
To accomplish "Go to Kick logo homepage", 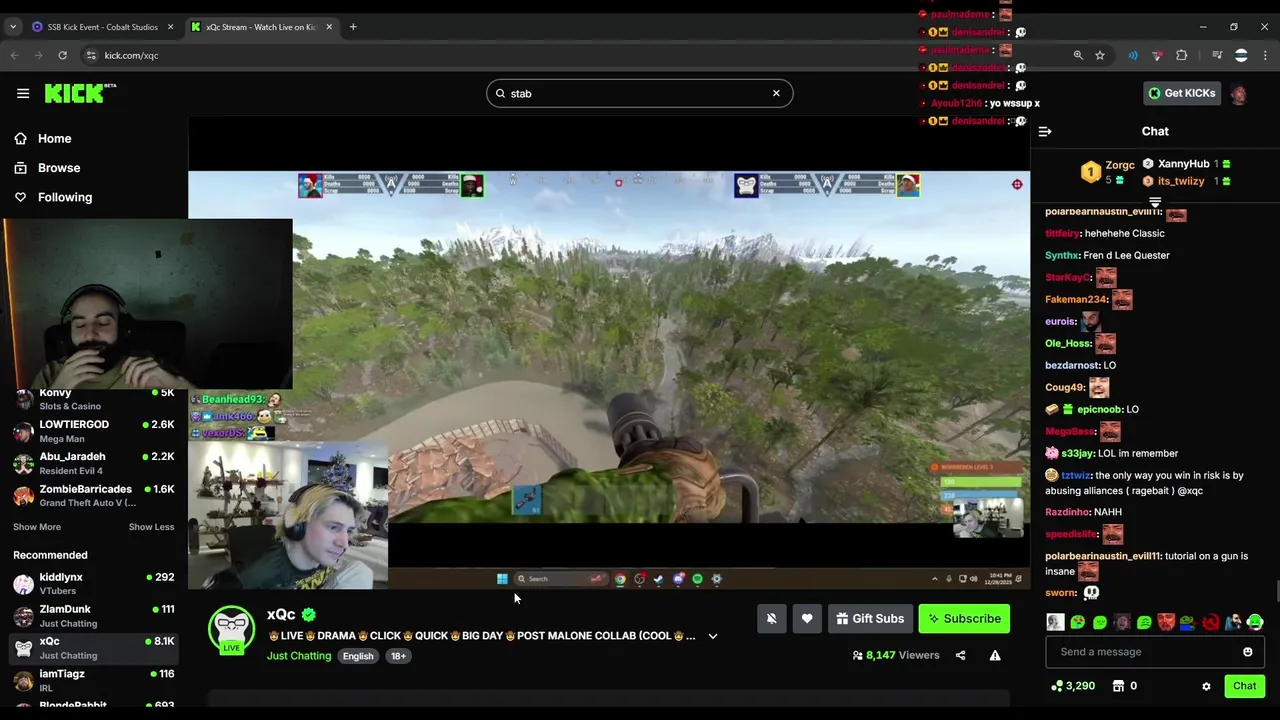I will (x=80, y=93).
